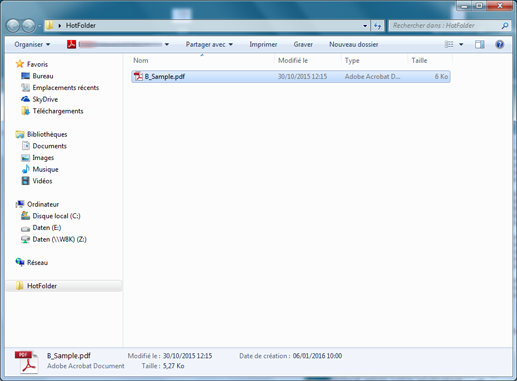Viewport: 517px width, 381px height.
Task: Change the view with the view icon
Action: click(449, 44)
